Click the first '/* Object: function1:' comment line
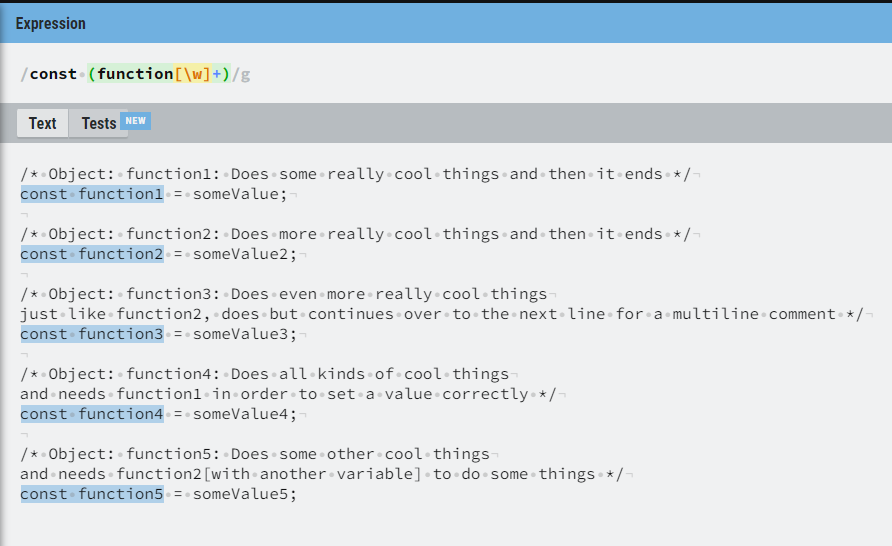The height and width of the screenshot is (546, 892). coord(356,174)
